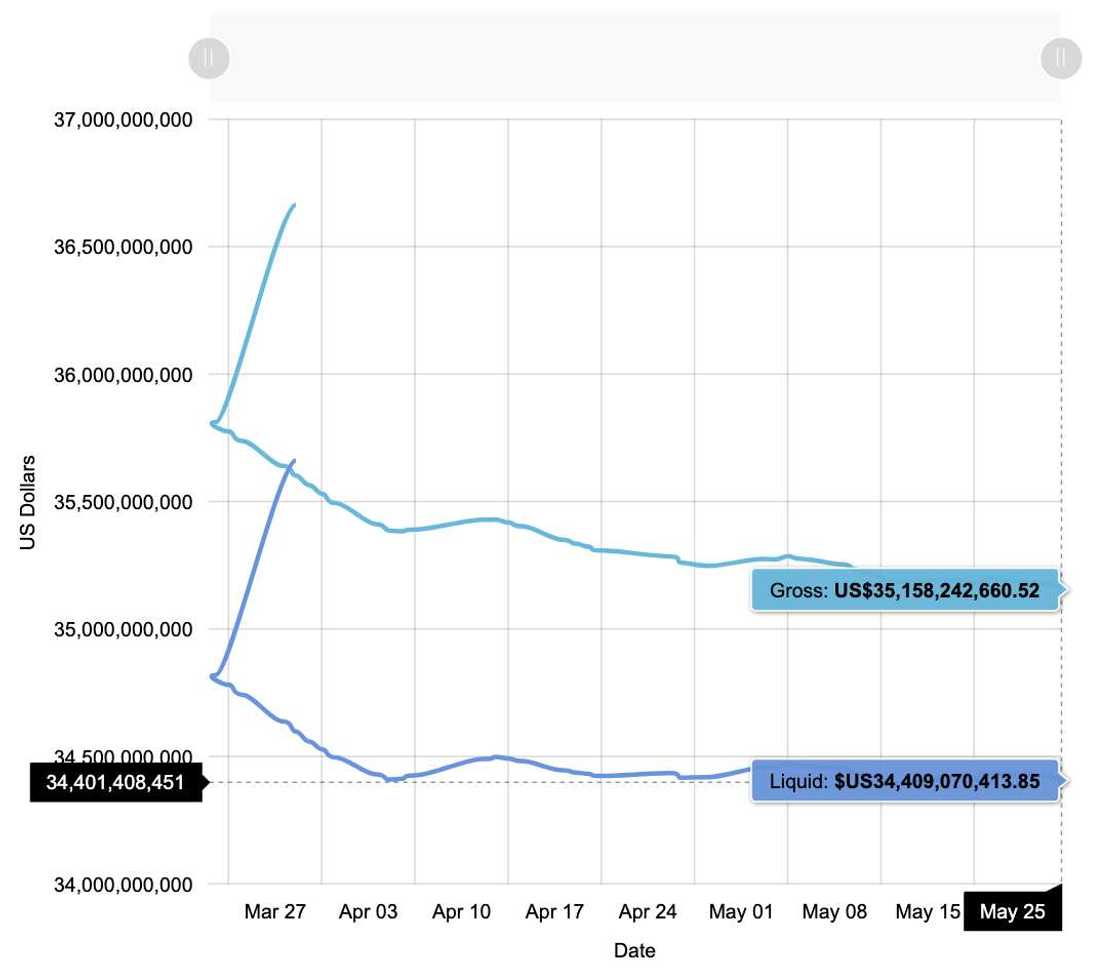Click the Date axis title
The width and height of the screenshot is (1120, 972).
point(634,950)
